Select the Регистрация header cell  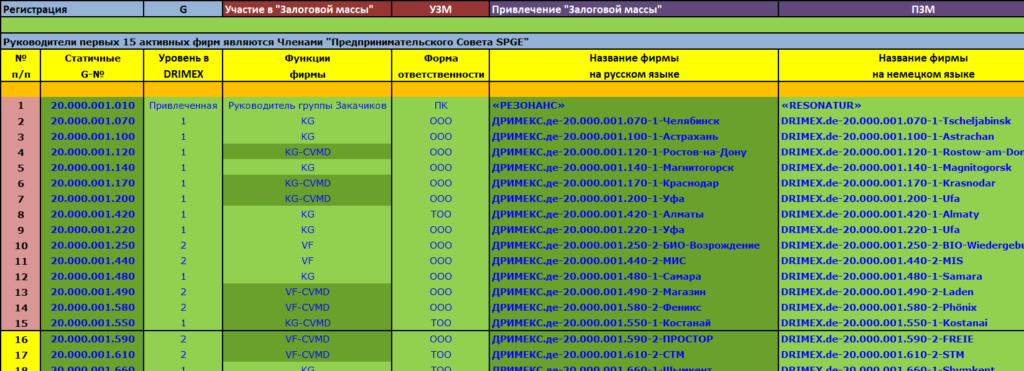tap(72, 9)
